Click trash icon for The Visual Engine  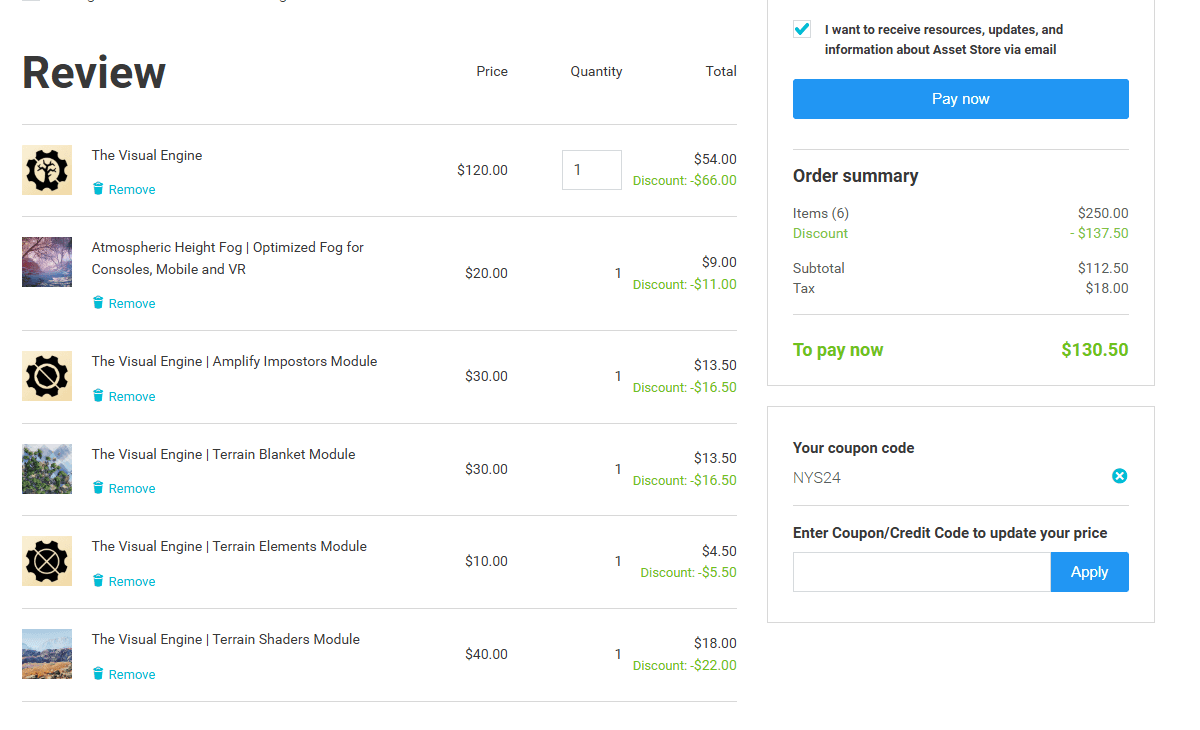point(98,189)
